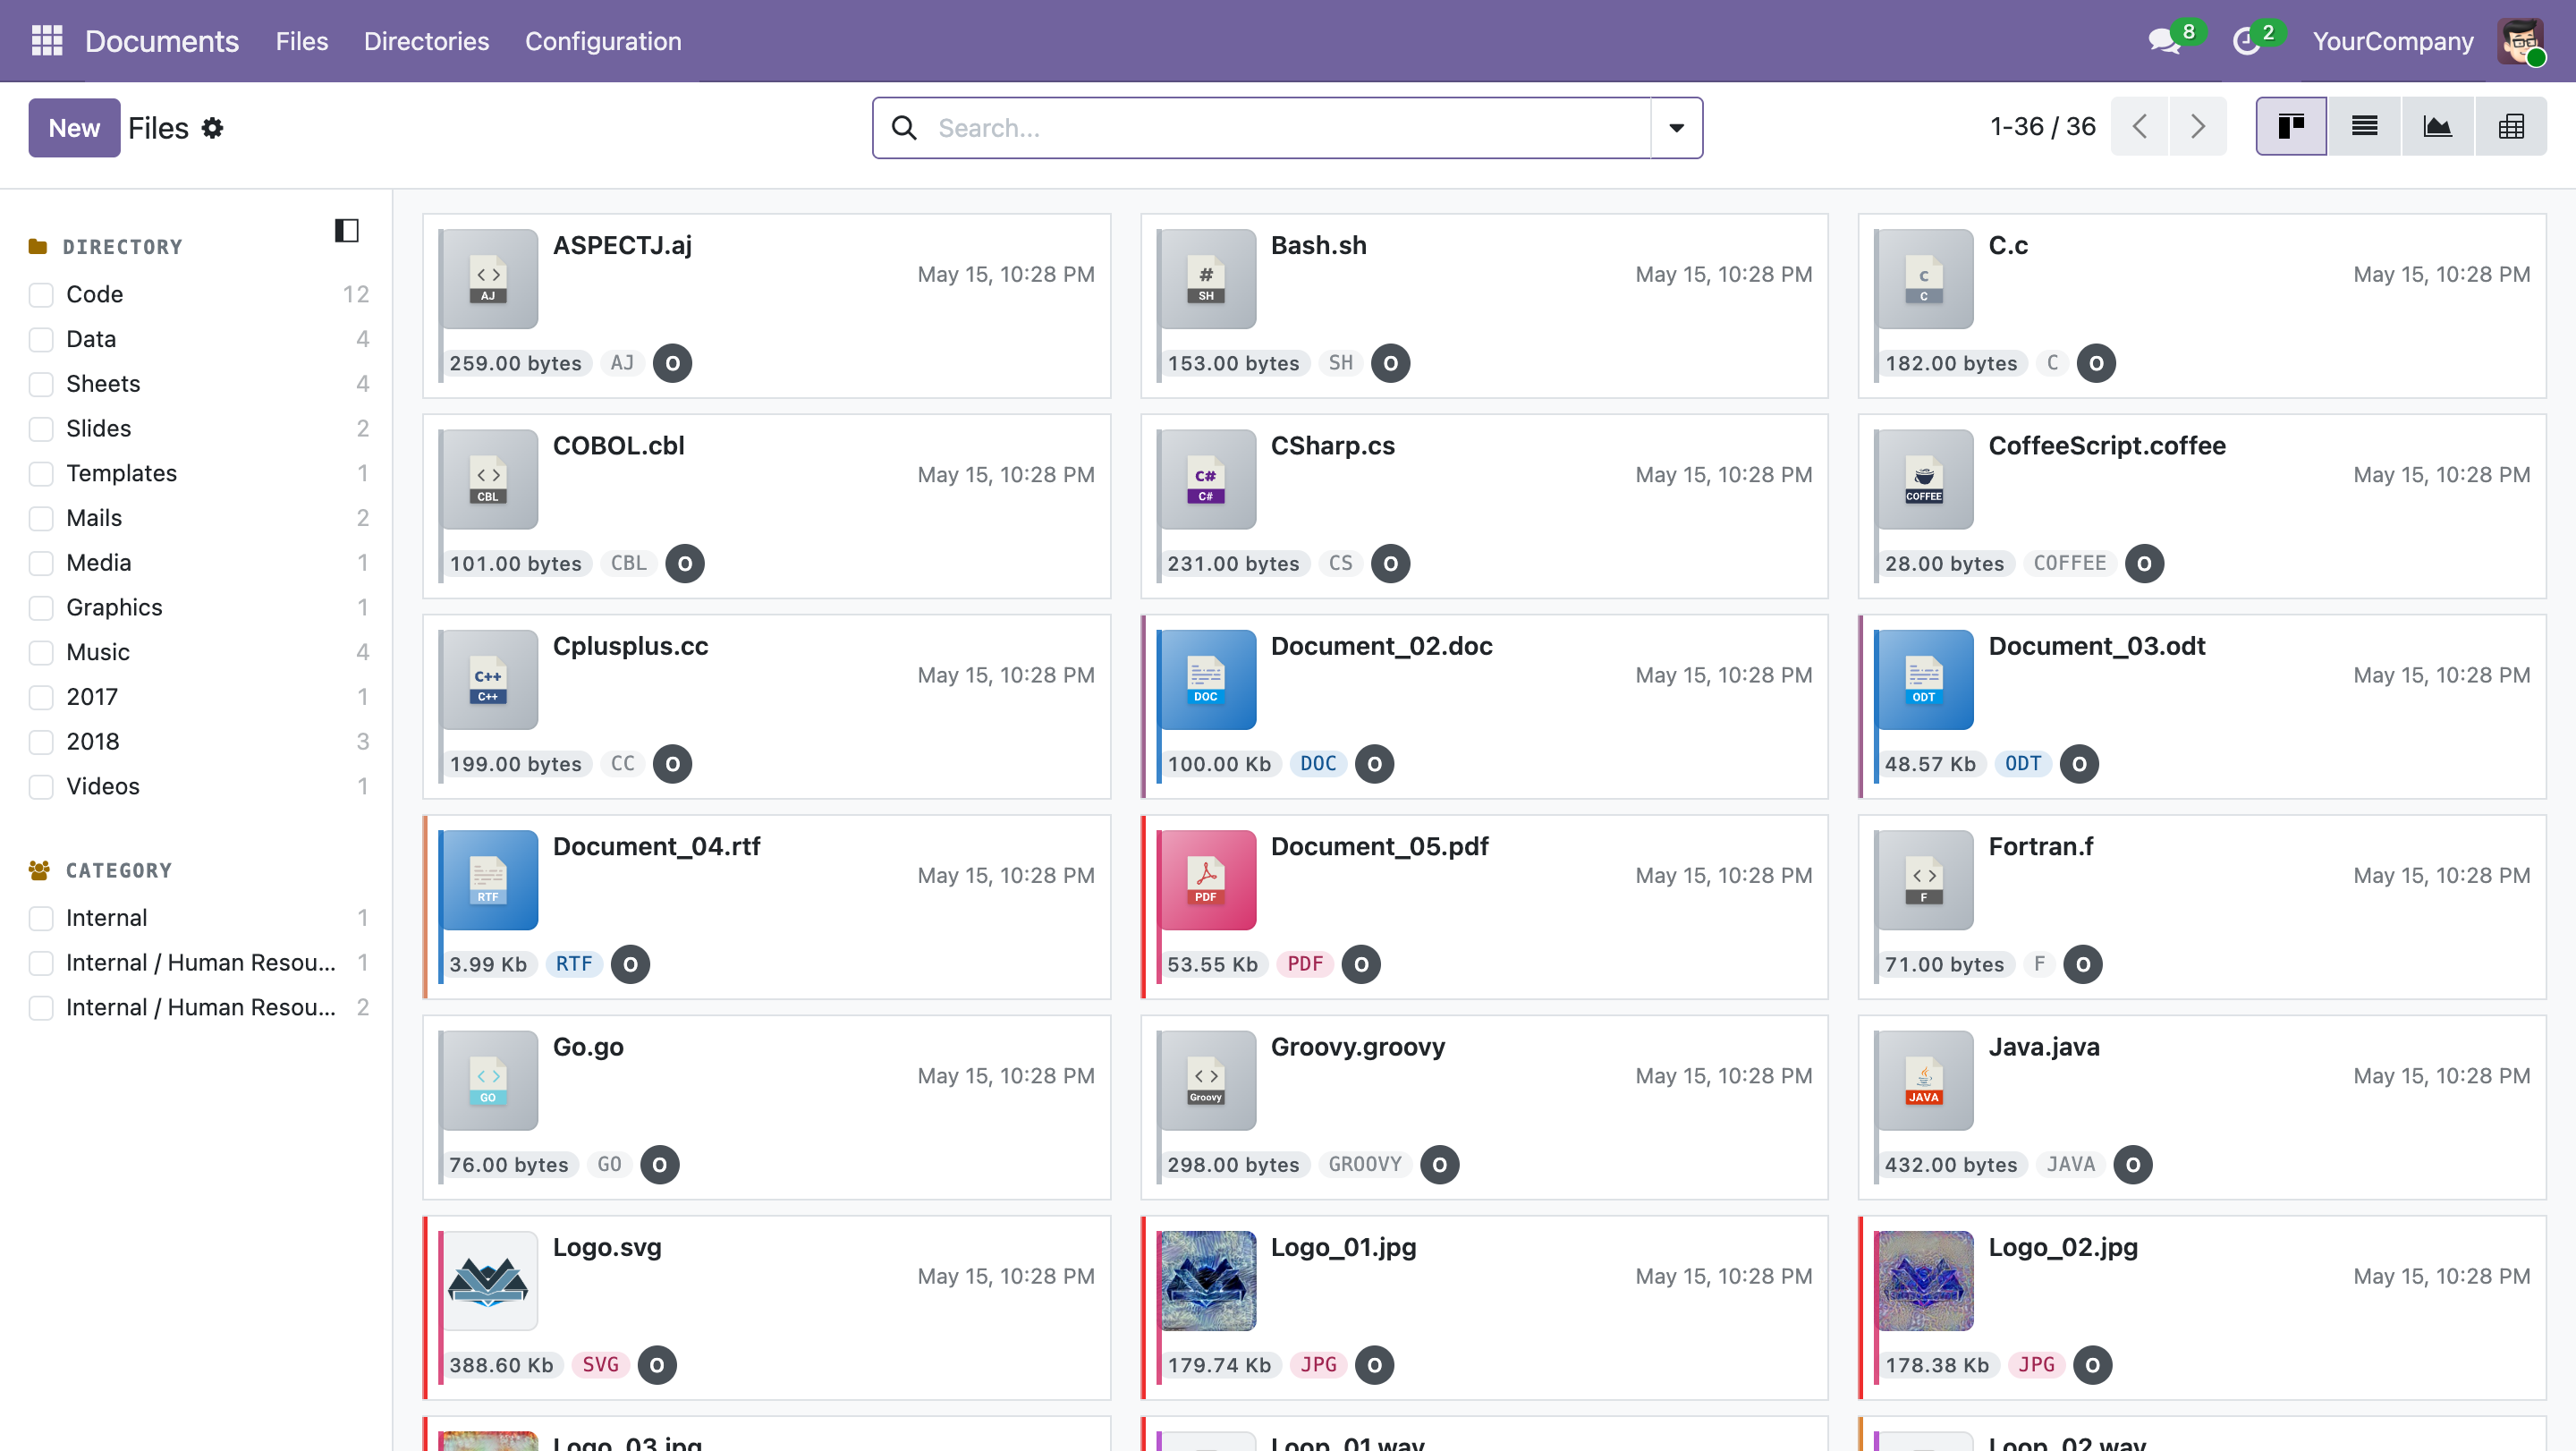This screenshot has height=1451, width=2576.
Task: Open the Configuration menu
Action: click(x=603, y=41)
